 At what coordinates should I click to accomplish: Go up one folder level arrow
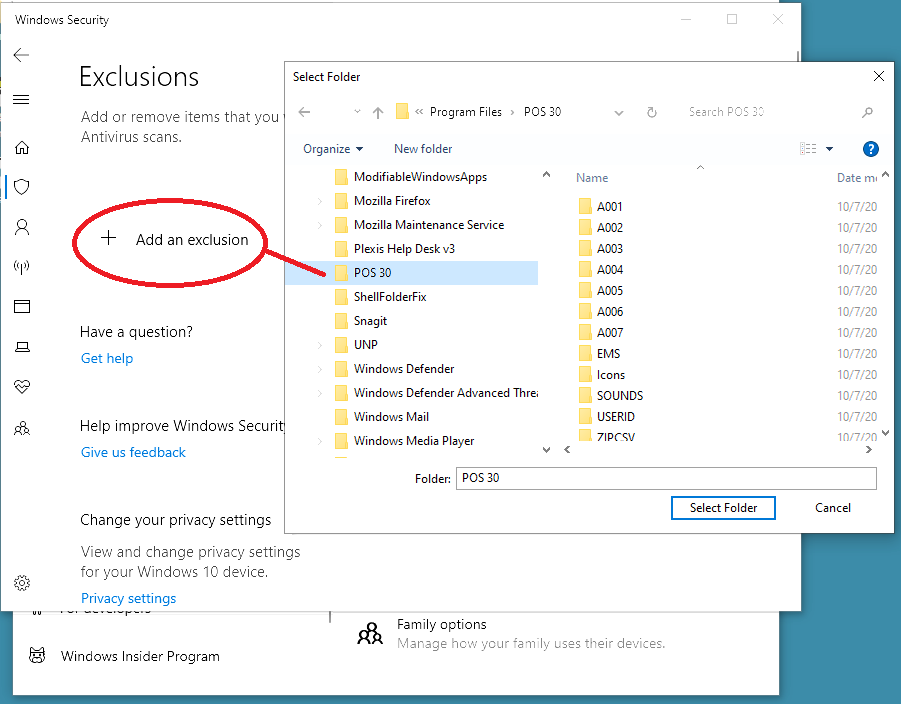click(377, 112)
